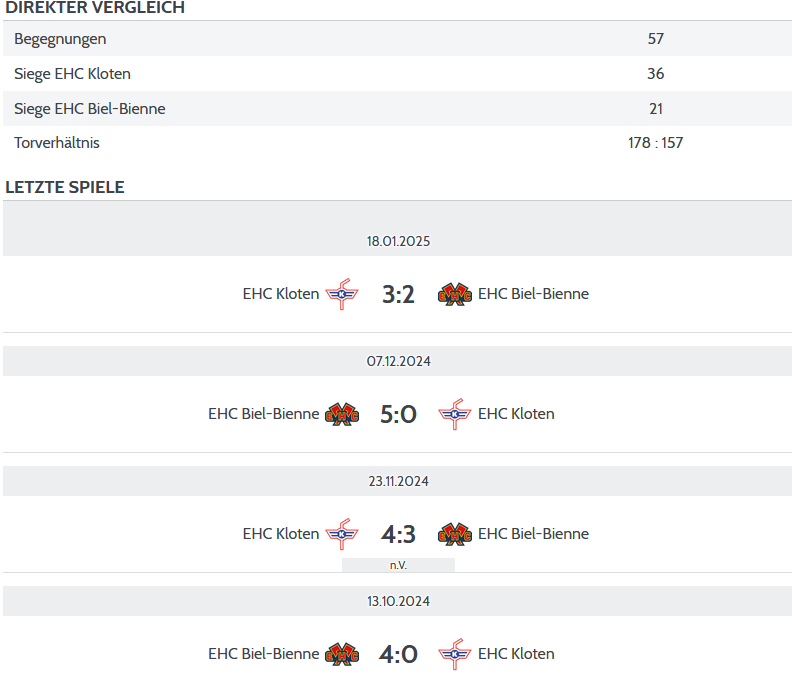Open the 5:0 match result
This screenshot has height=678, width=792.
pyautogui.click(x=398, y=414)
